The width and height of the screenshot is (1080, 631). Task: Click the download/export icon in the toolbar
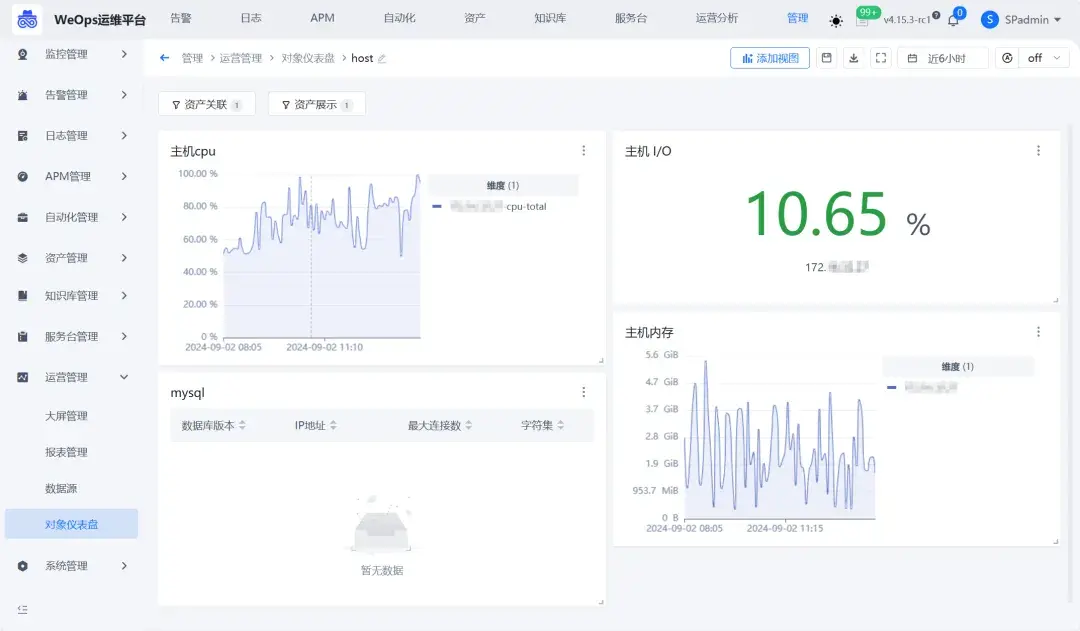(854, 58)
